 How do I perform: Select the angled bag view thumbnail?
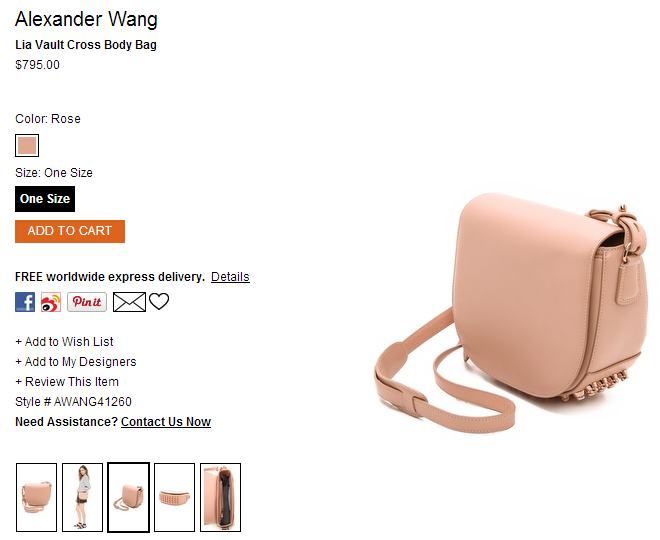coord(128,497)
